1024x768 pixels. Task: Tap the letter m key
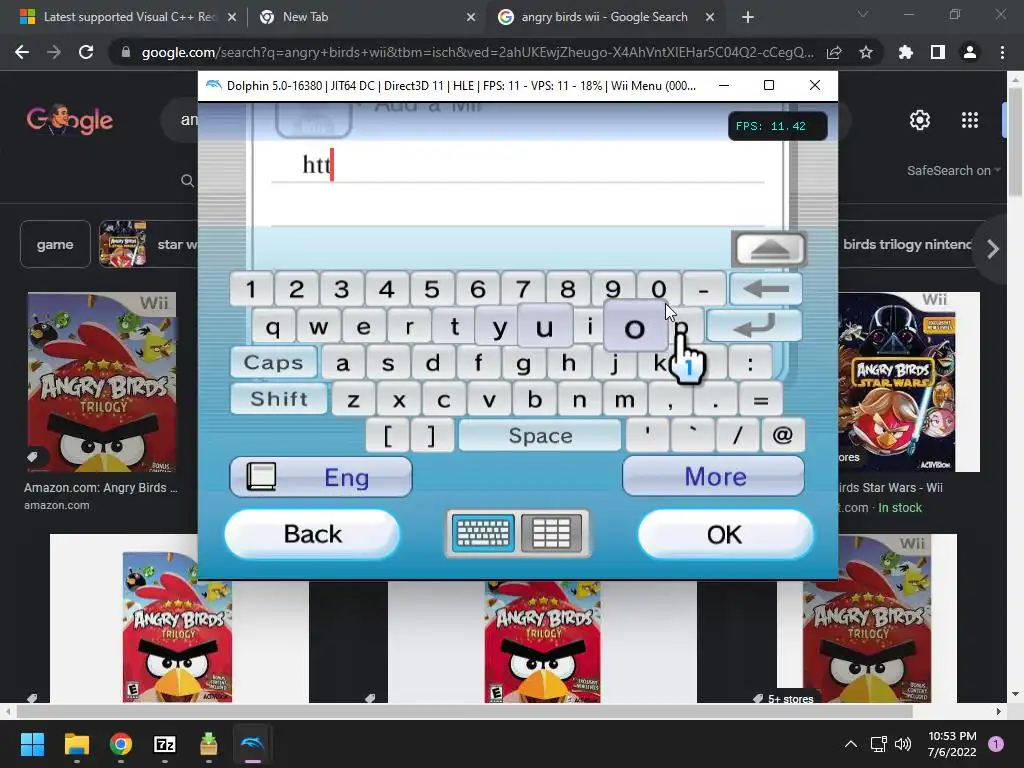pos(625,399)
